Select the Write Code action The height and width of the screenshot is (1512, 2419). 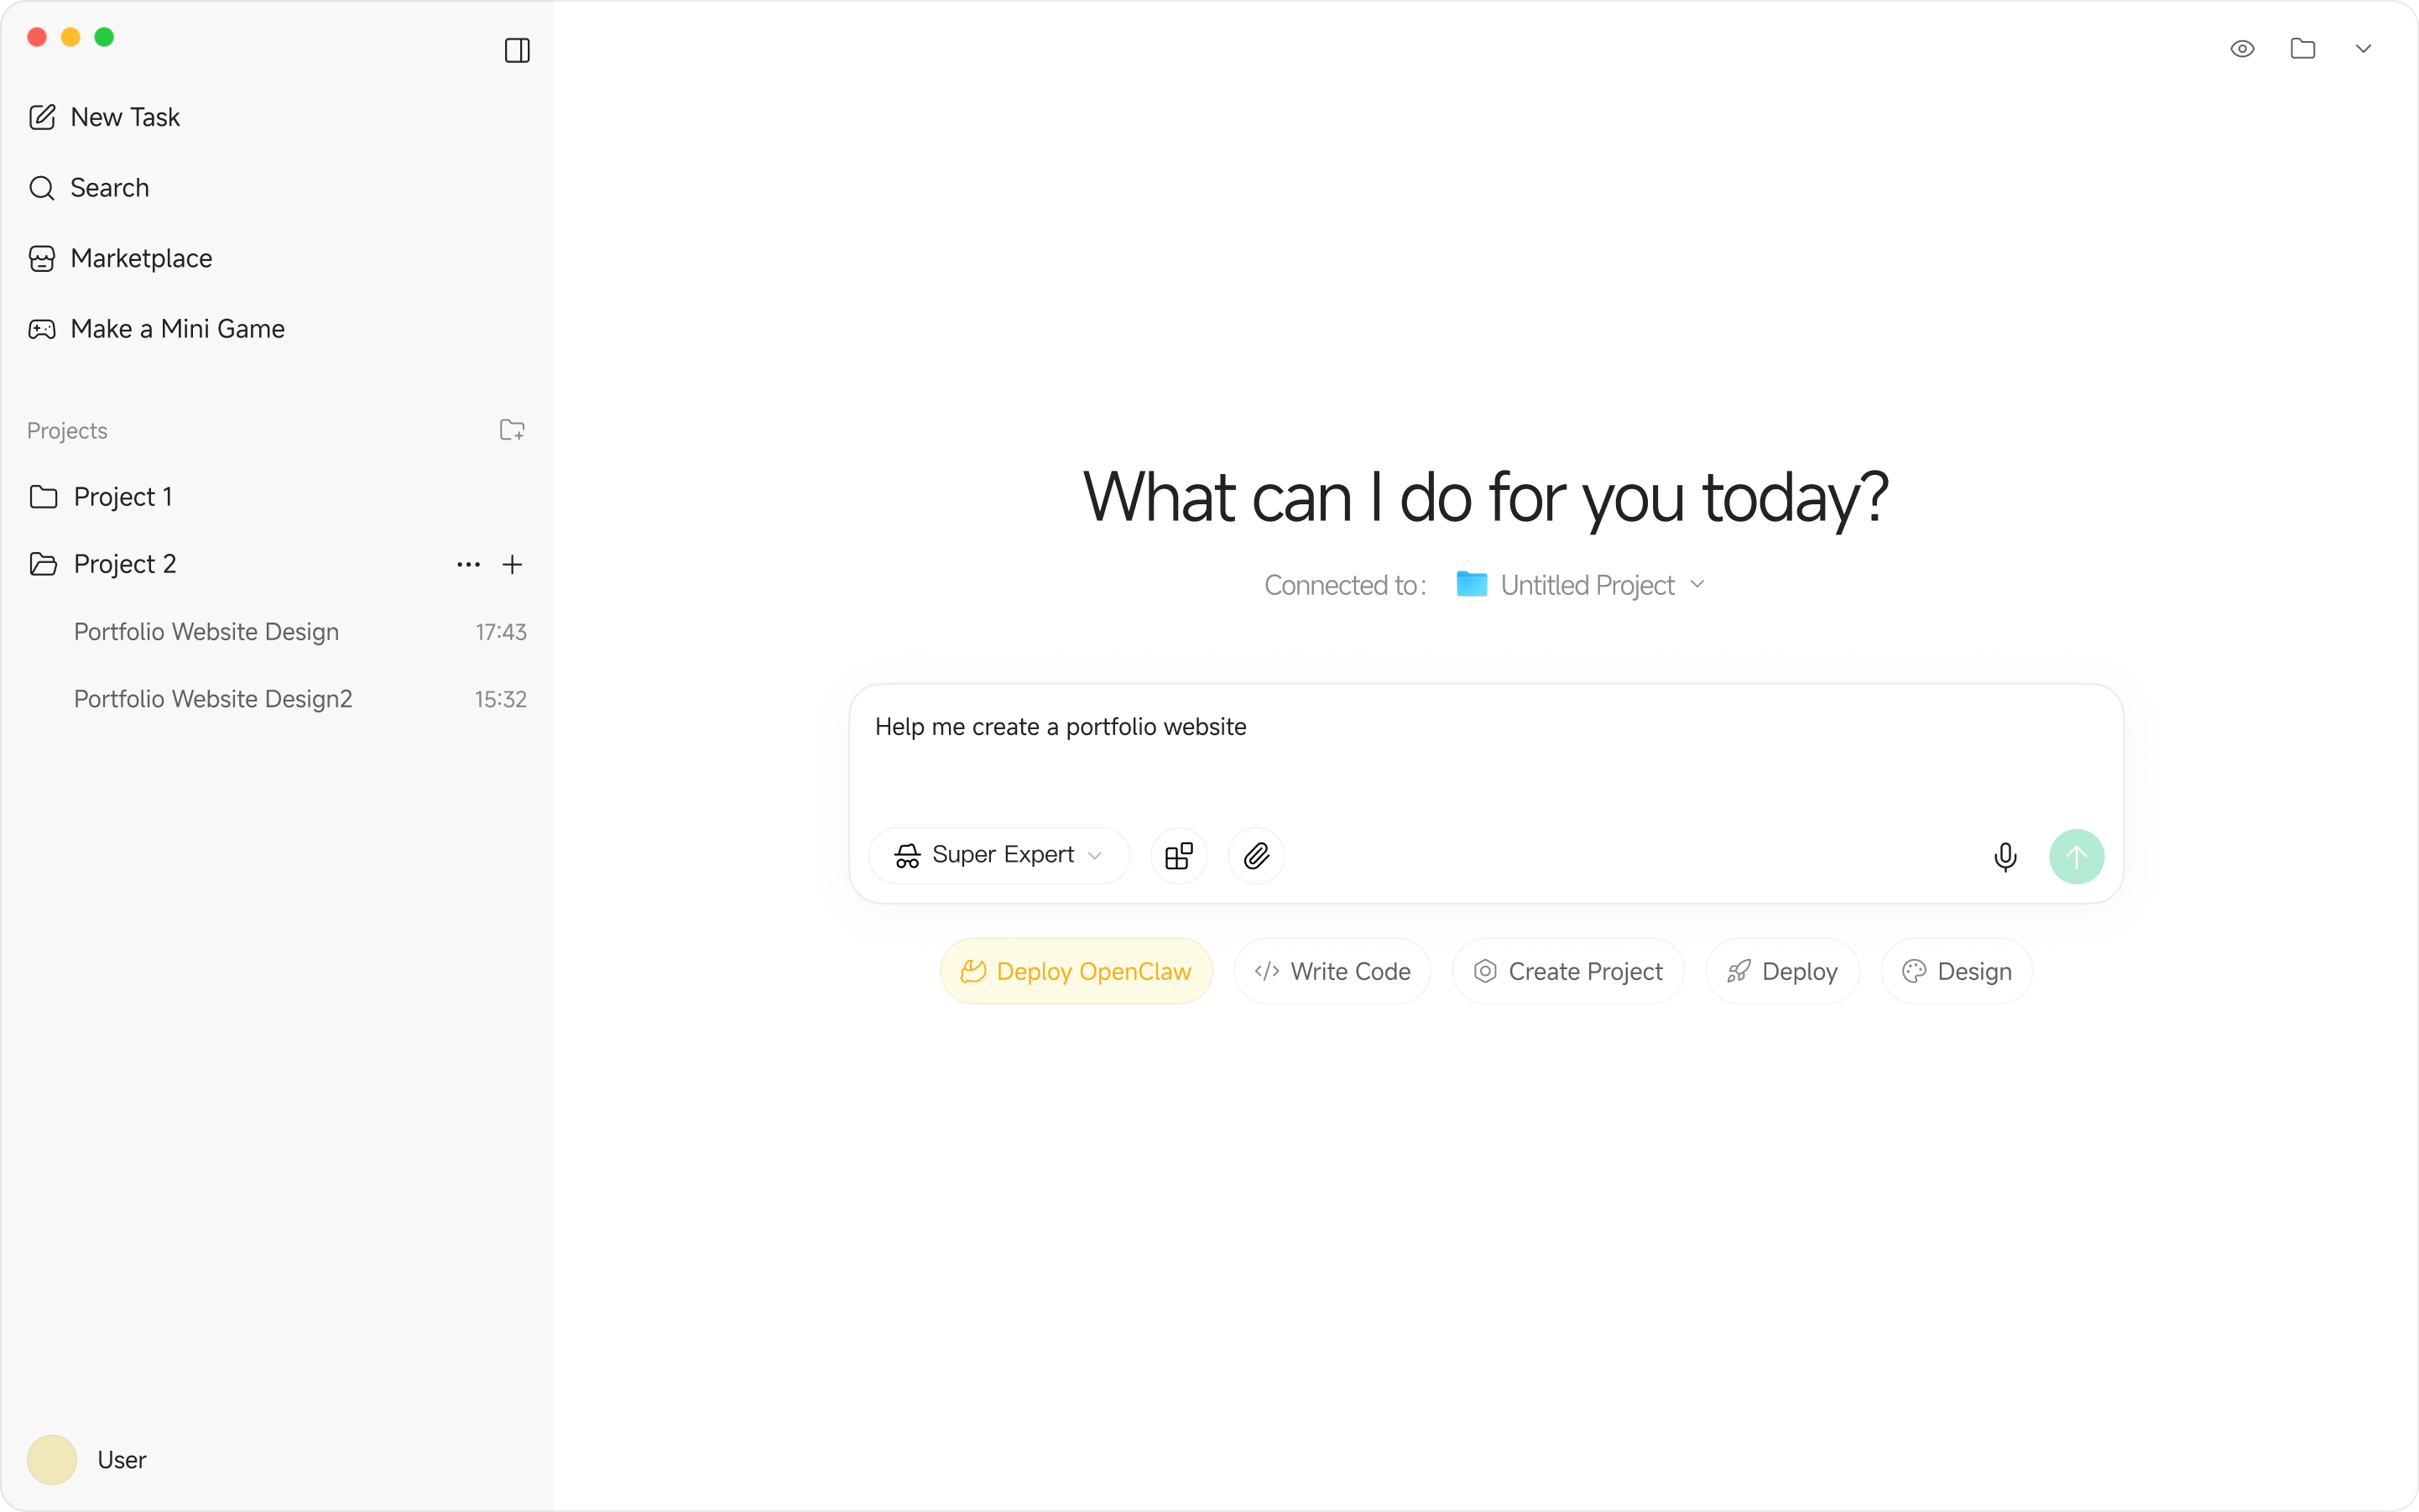[x=1332, y=970]
